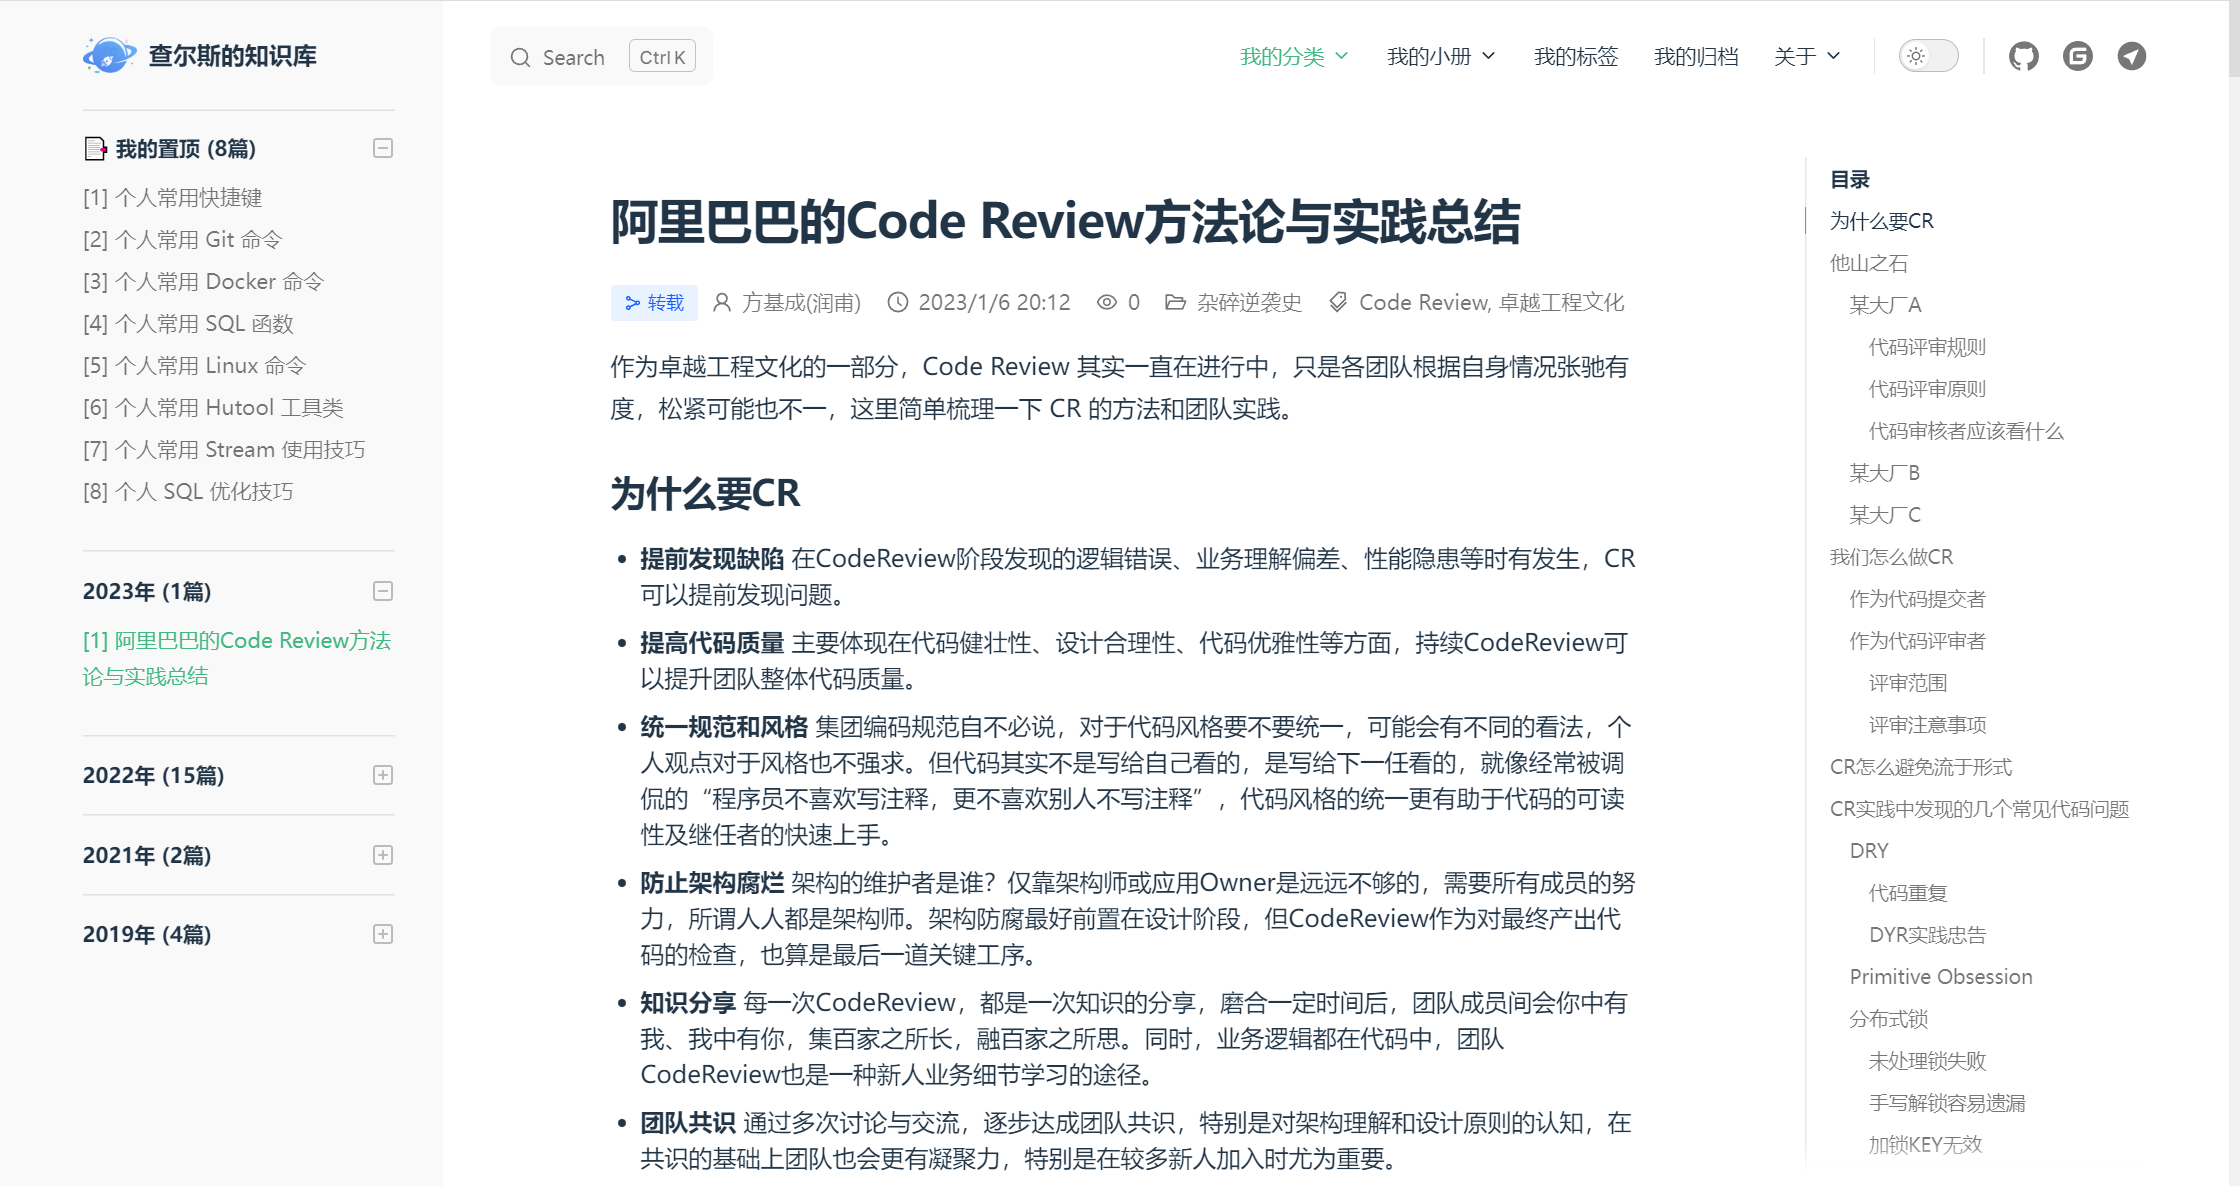Click the search magnifier icon
The width and height of the screenshot is (2240, 1186).
520,58
